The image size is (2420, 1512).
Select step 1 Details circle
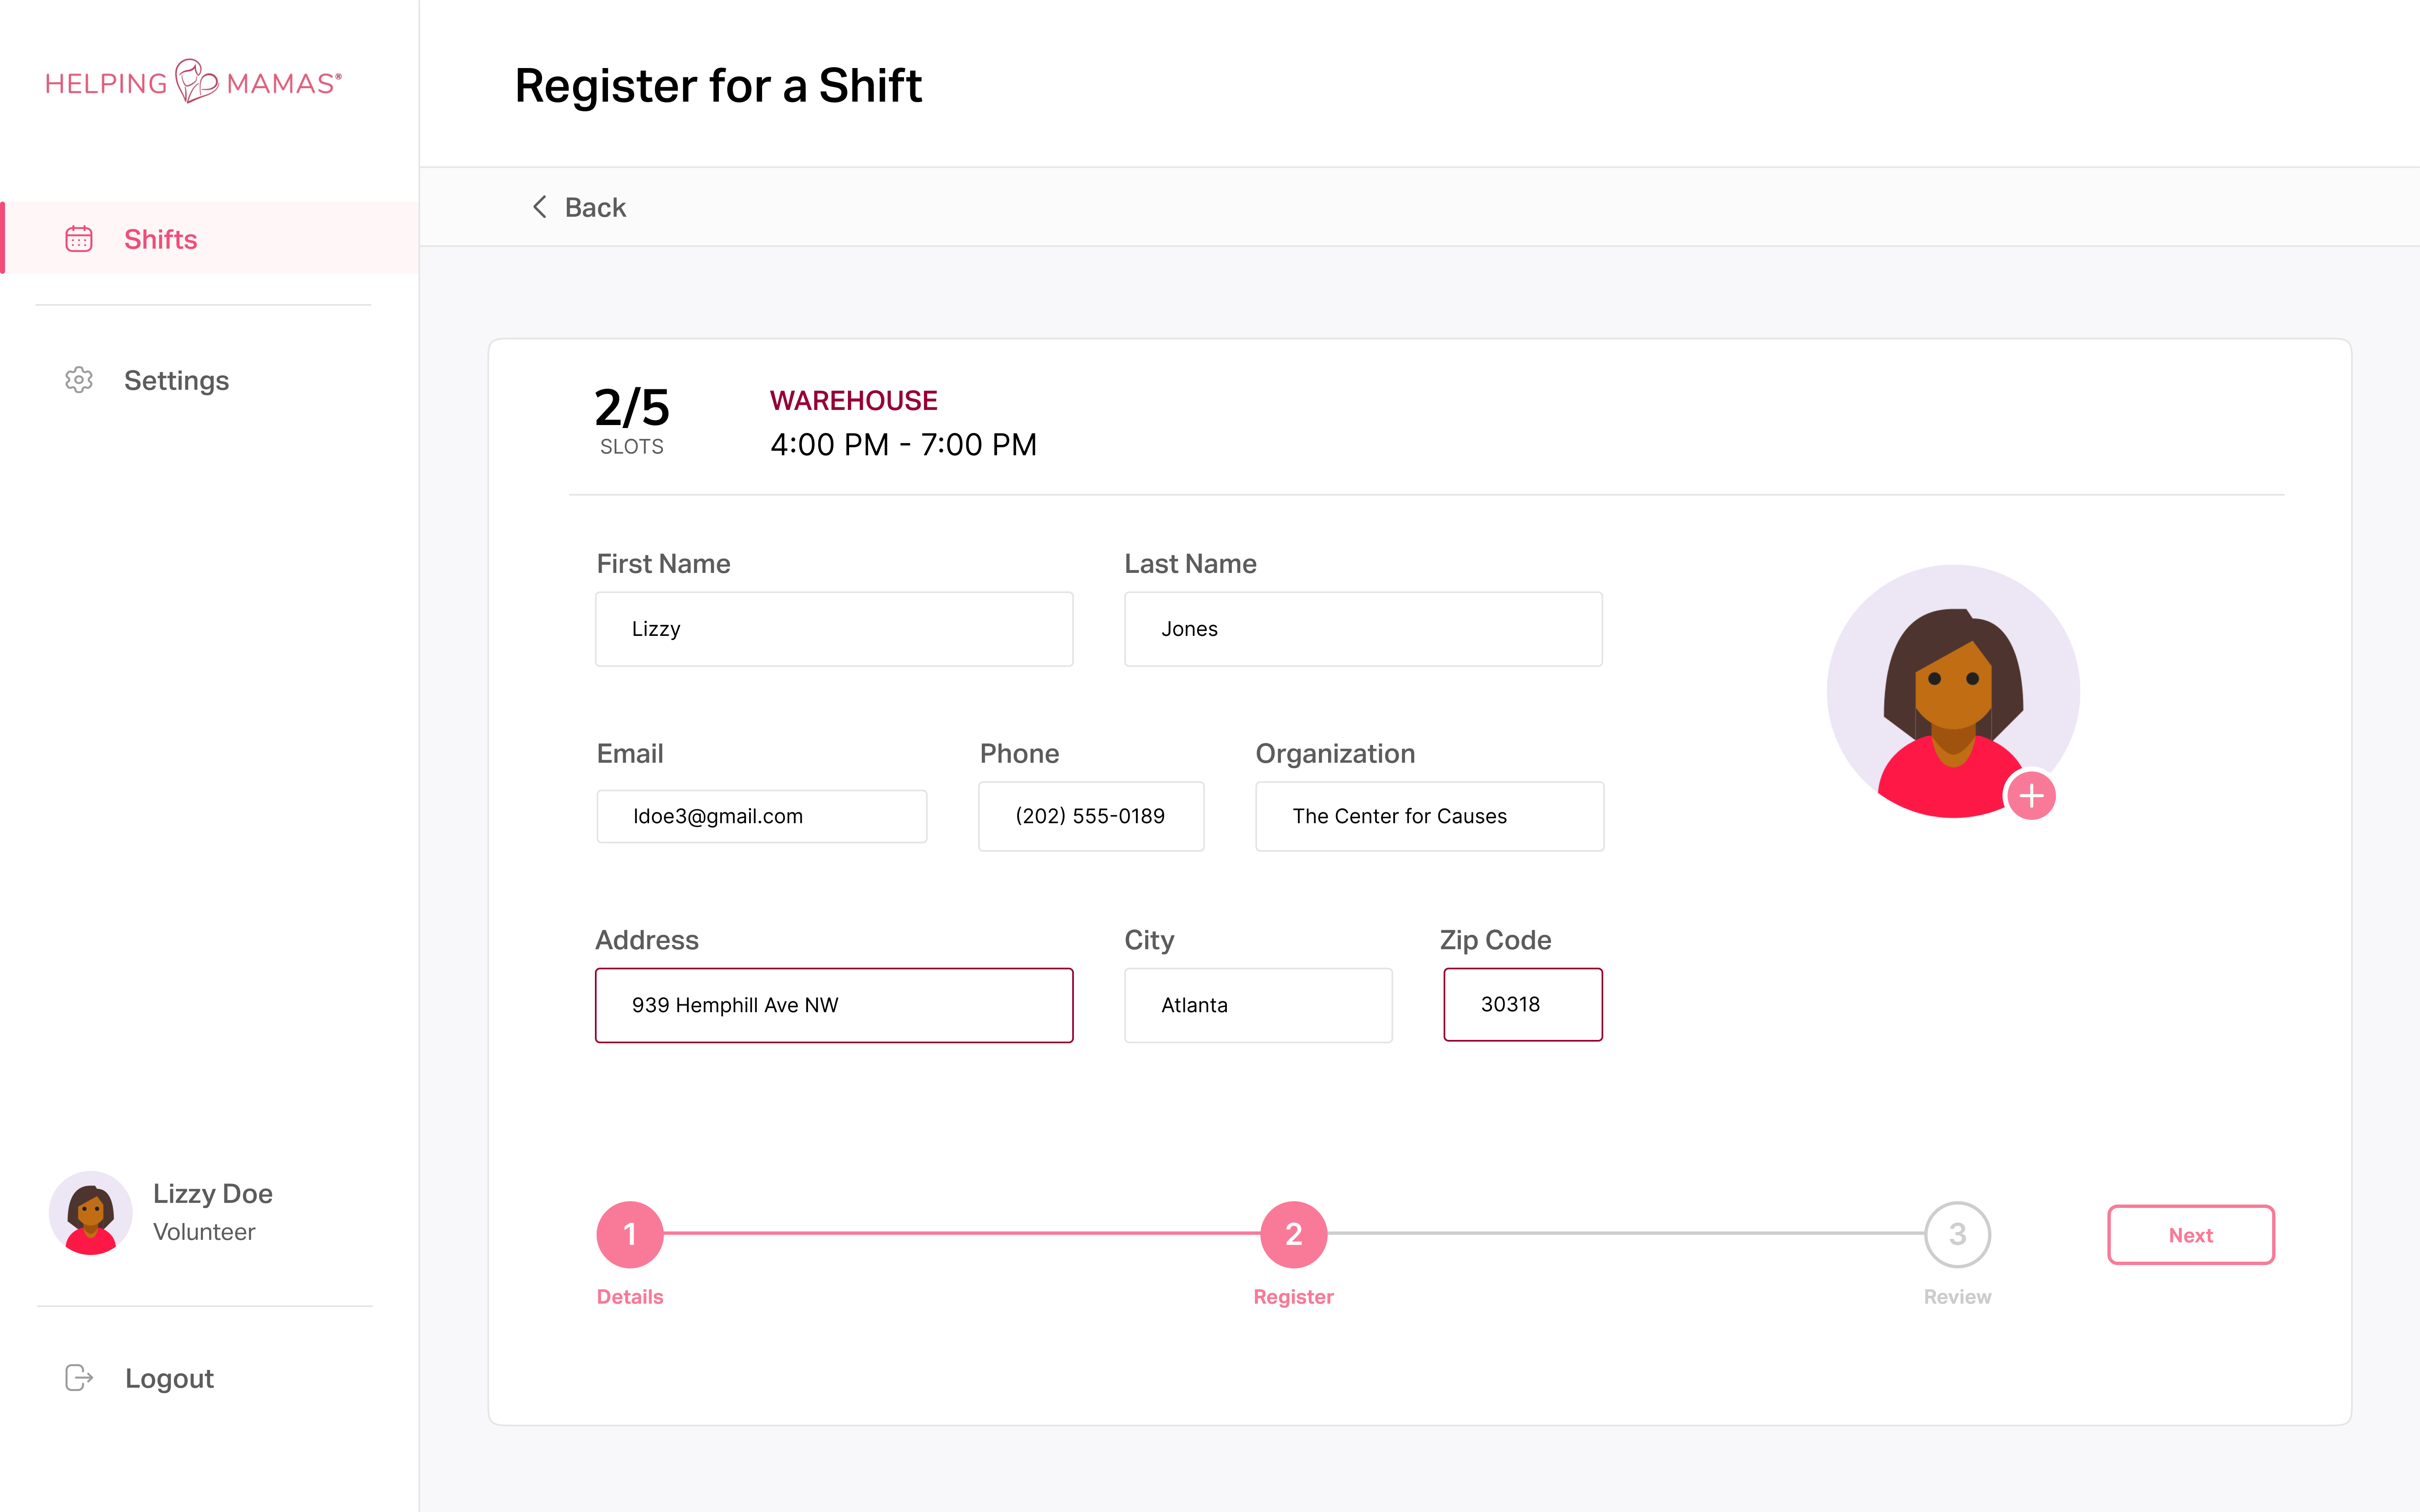tap(630, 1234)
